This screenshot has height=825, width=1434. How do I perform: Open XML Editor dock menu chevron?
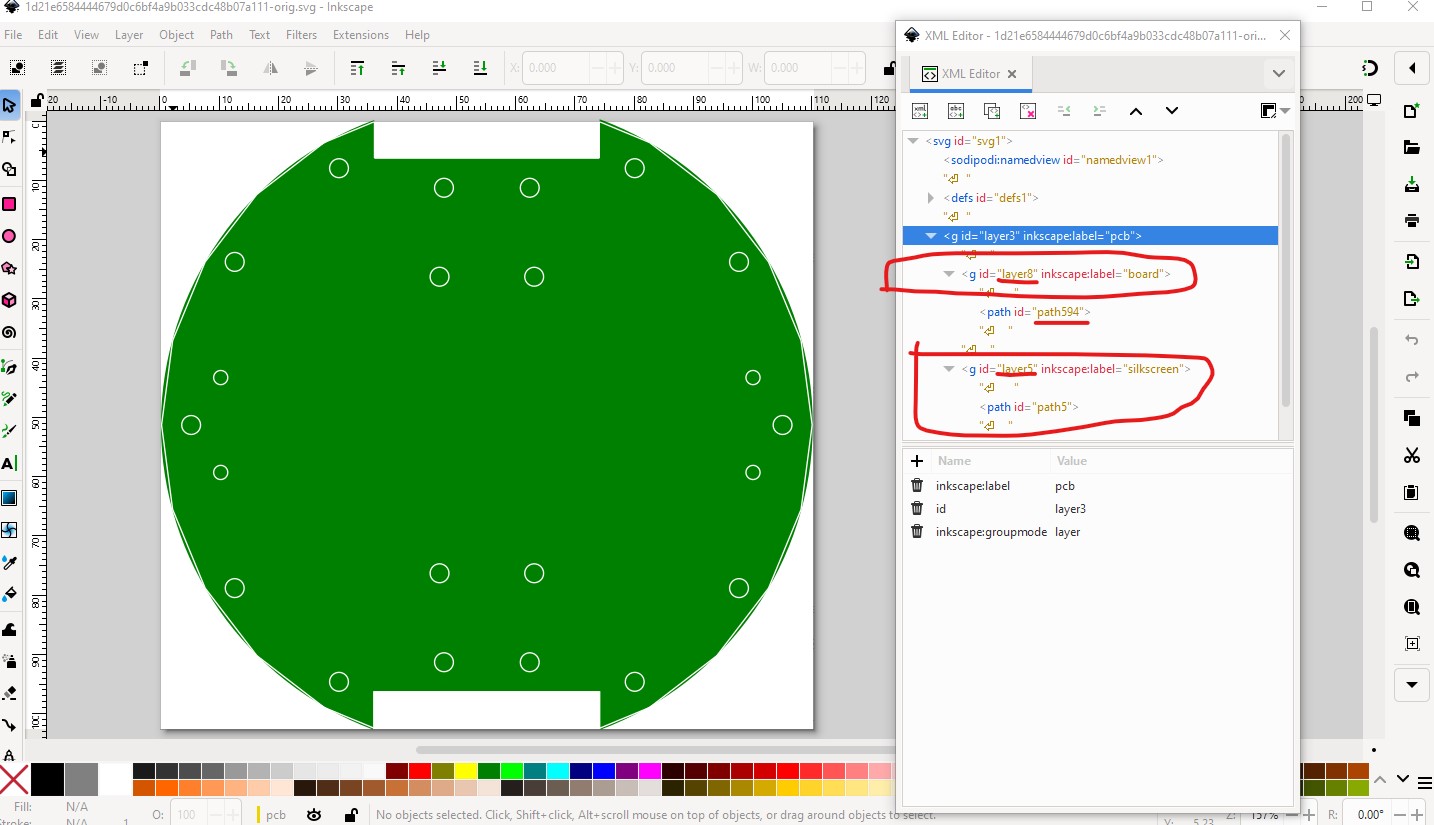1278,73
